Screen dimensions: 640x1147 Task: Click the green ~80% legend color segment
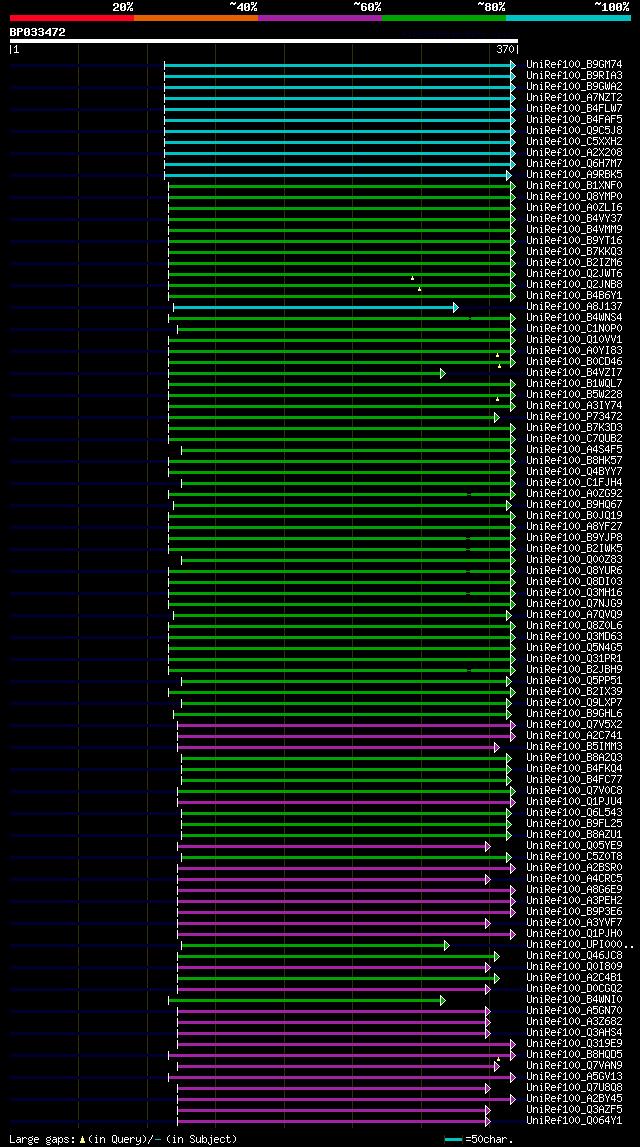pos(444,18)
